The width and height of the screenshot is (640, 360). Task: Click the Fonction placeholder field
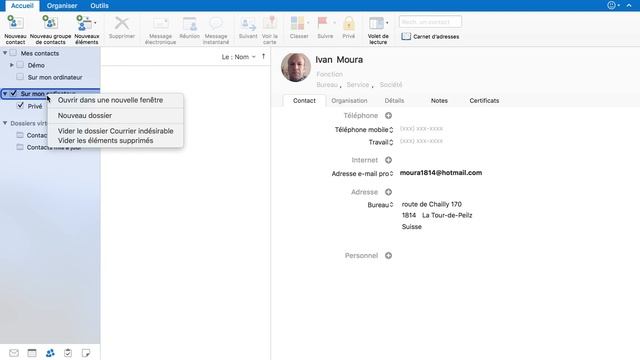(329, 74)
